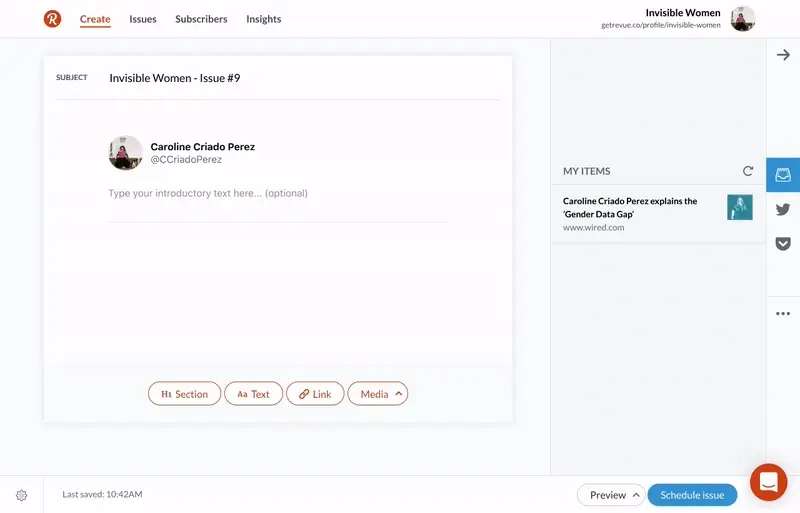Open the Pocket source icon
Image resolution: width=800 pixels, height=513 pixels.
click(783, 243)
